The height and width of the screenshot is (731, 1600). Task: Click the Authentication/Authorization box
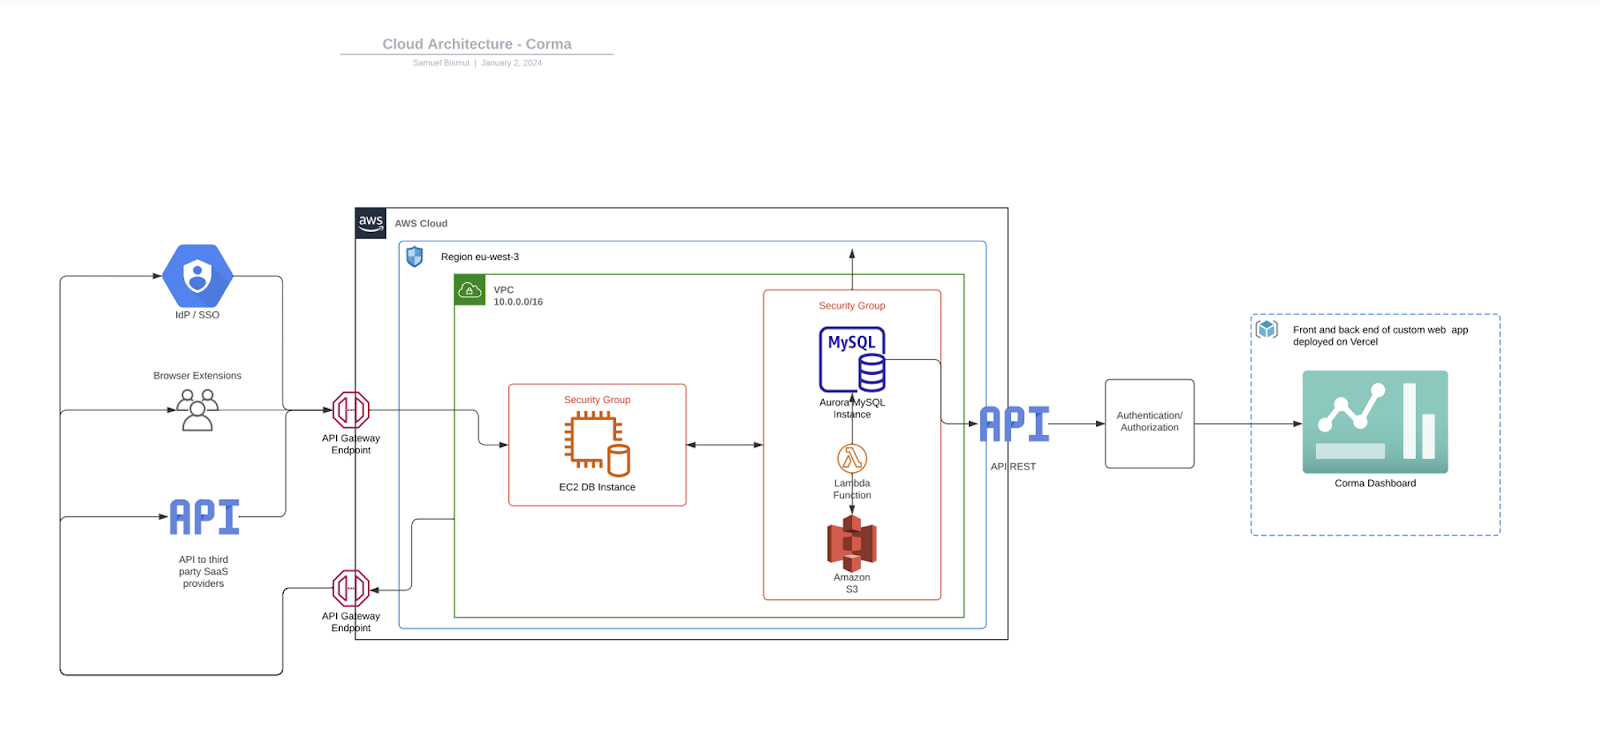(x=1149, y=423)
